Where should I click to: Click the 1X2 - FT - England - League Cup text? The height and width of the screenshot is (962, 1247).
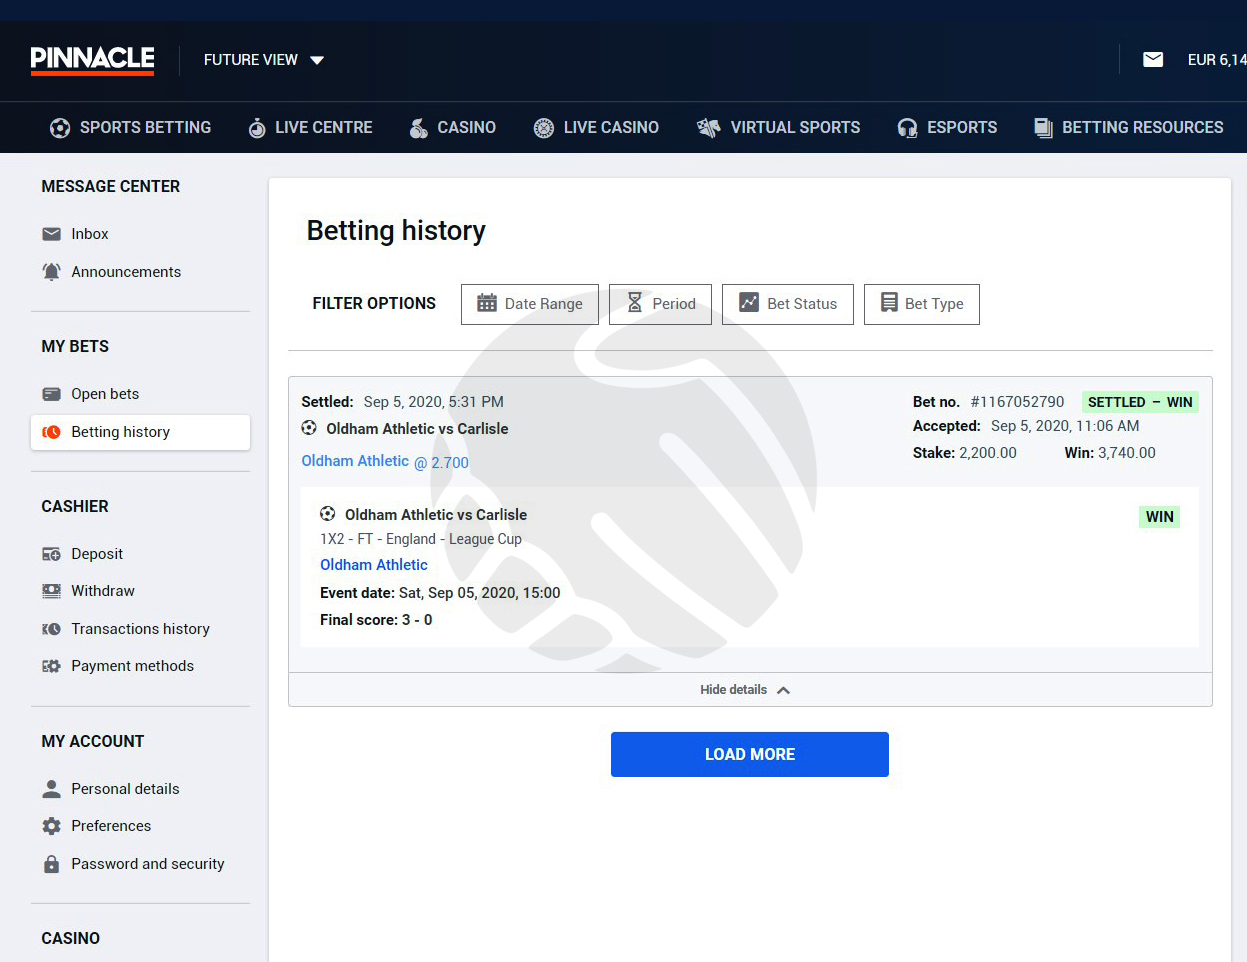pos(421,539)
